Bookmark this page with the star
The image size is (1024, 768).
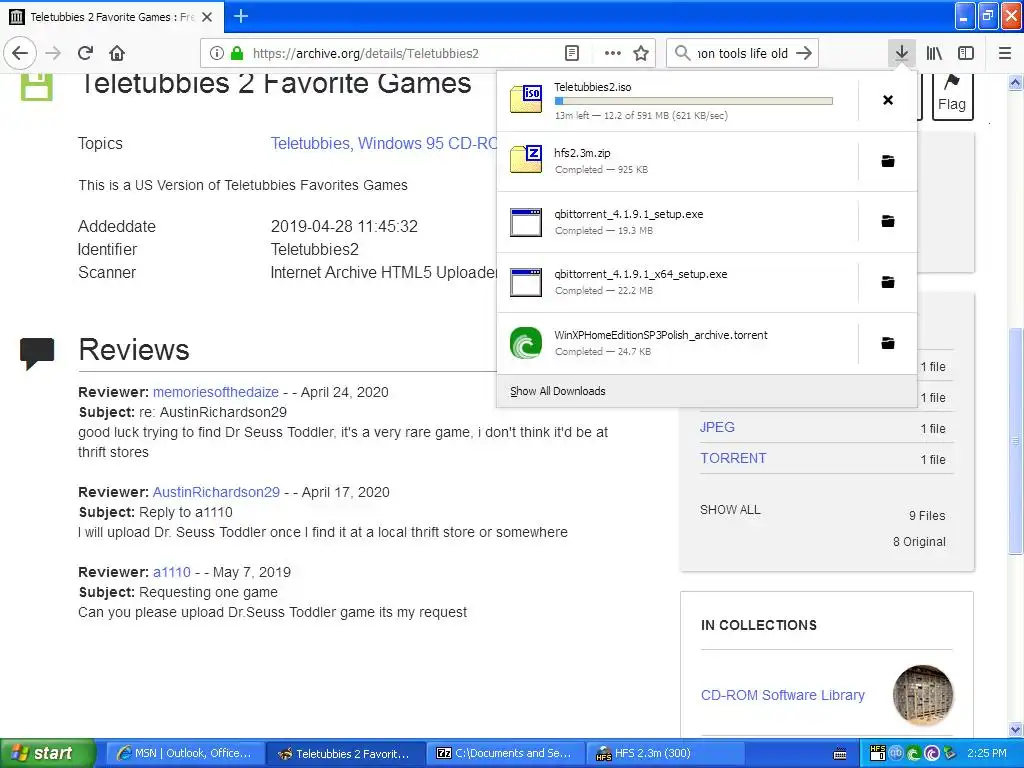click(x=641, y=53)
